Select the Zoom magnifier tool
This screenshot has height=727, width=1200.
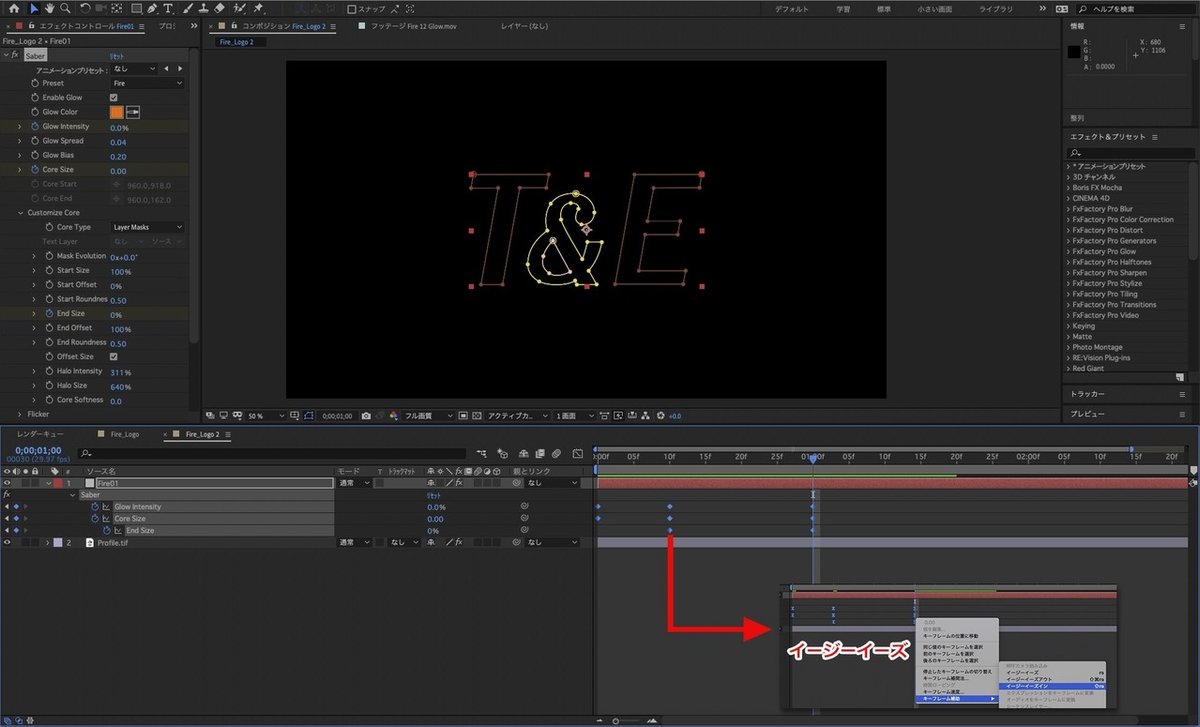point(66,8)
